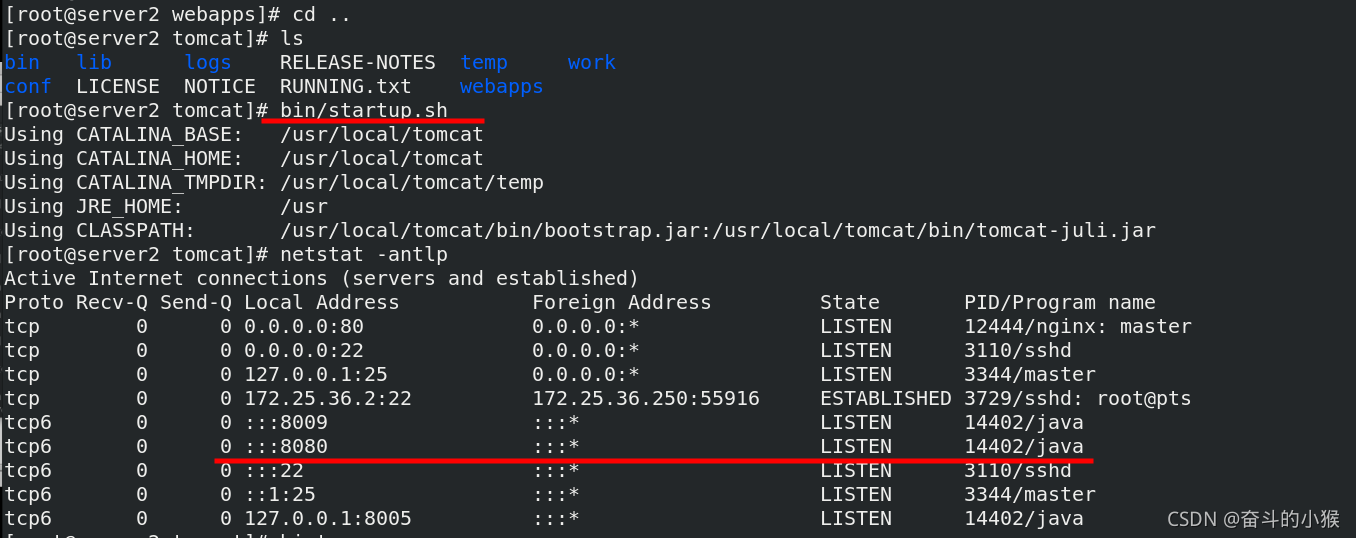Click the 'cd ..' command text
The height and width of the screenshot is (538, 1356).
pos(322,14)
